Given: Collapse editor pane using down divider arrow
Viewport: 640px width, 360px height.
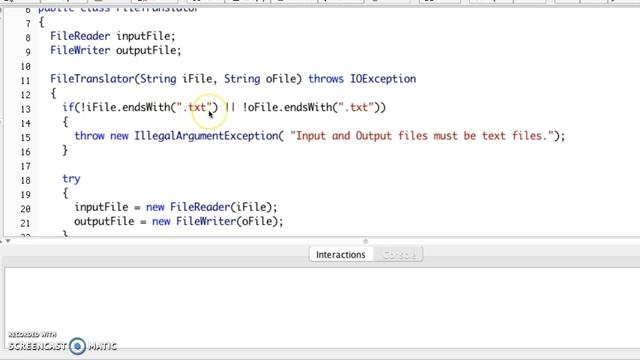Looking at the screenshot, I should (x=8, y=241).
